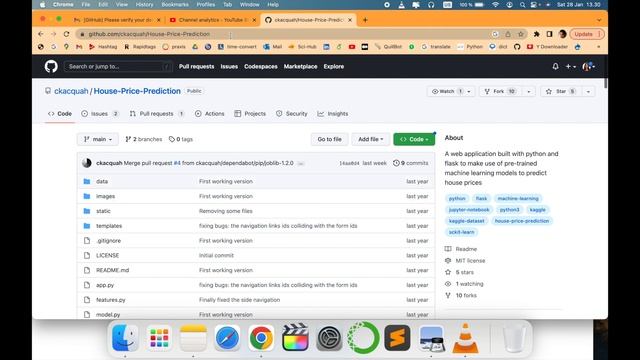The image size is (640, 360).
Task: Expand the Star lists dropdown arrow
Action: 588,91
